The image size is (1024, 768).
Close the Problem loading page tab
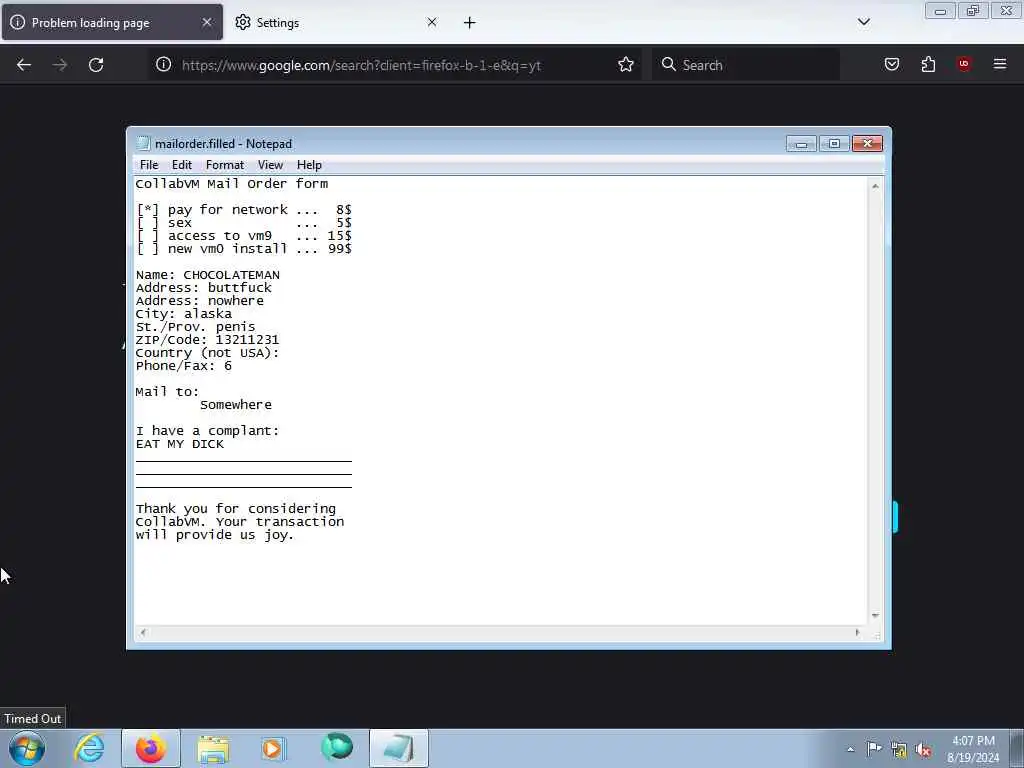coord(206,22)
